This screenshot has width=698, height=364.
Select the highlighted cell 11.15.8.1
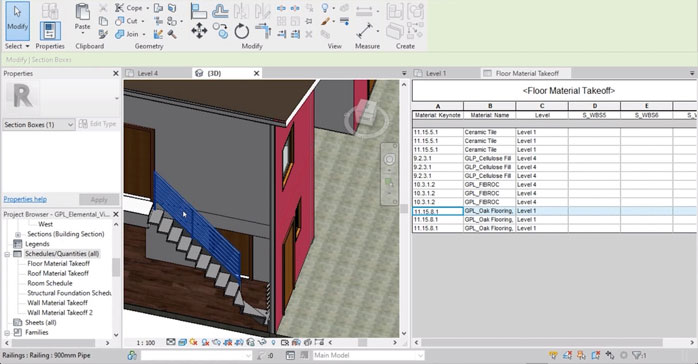point(438,211)
